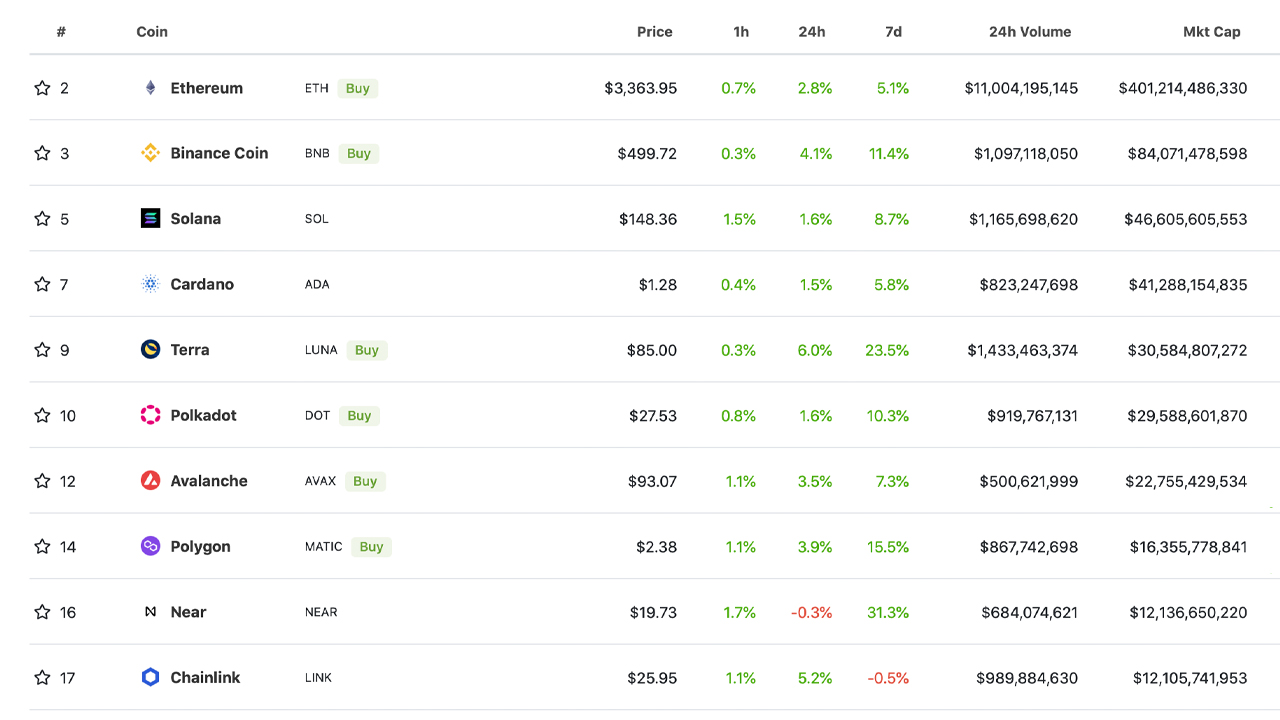
Task: Star the Terra row as favorite
Action: pos(42,350)
